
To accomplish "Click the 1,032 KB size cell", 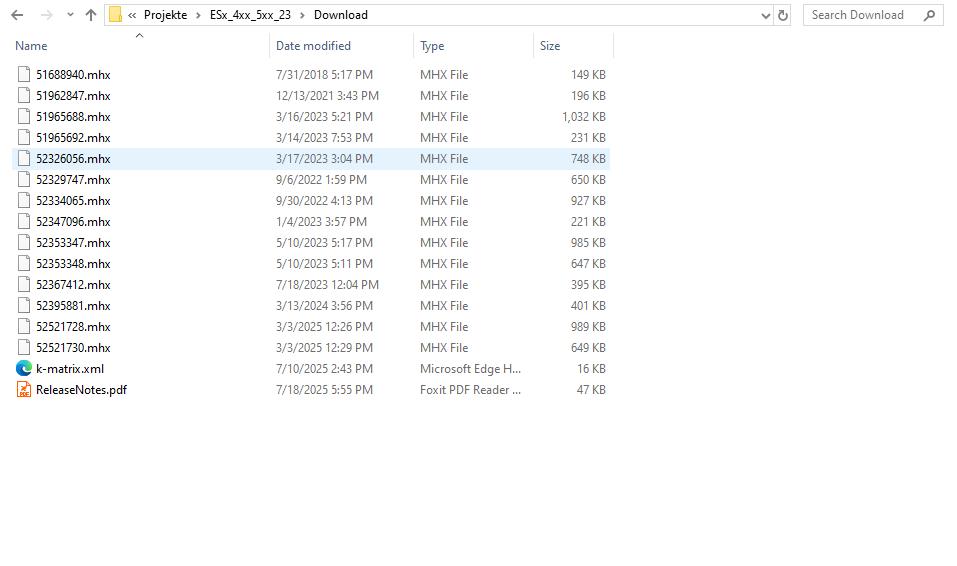I will pos(583,117).
